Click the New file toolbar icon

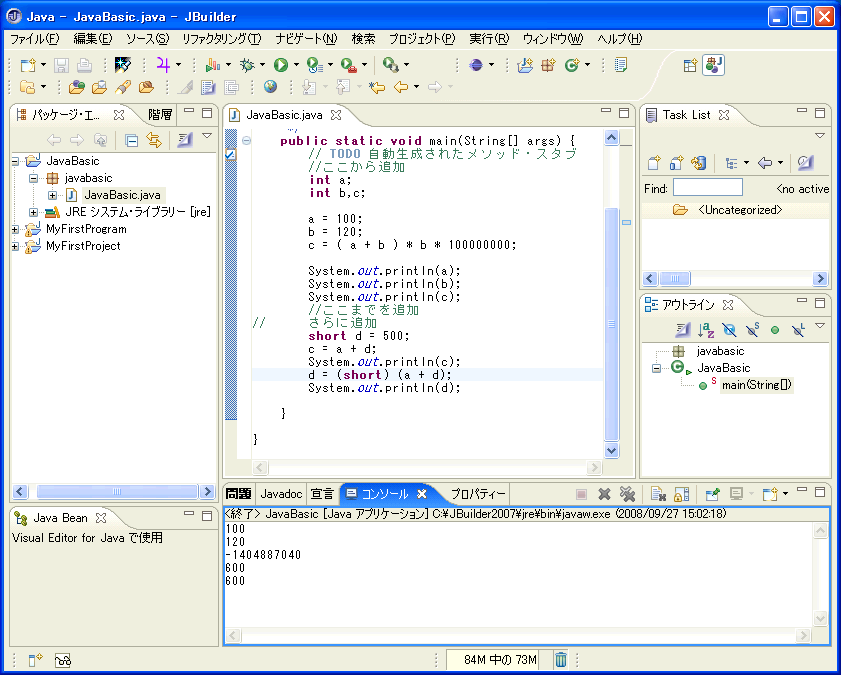tap(28, 65)
